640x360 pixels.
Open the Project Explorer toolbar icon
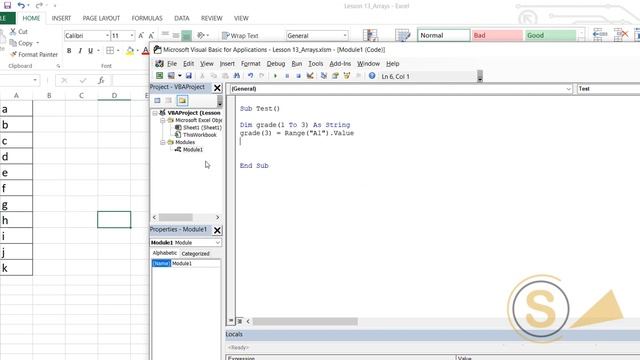coord(324,76)
